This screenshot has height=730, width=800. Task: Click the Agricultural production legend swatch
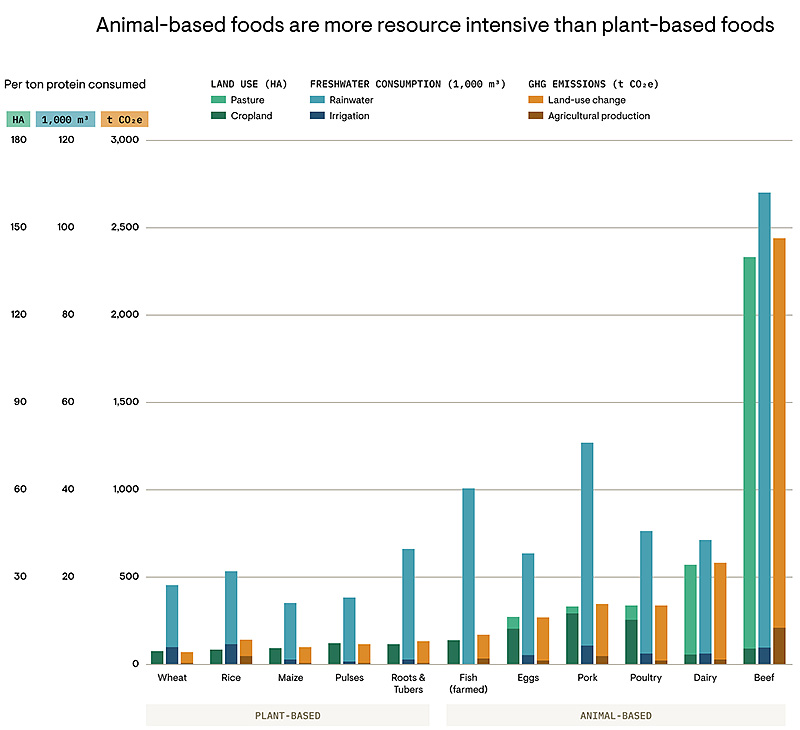(535, 116)
